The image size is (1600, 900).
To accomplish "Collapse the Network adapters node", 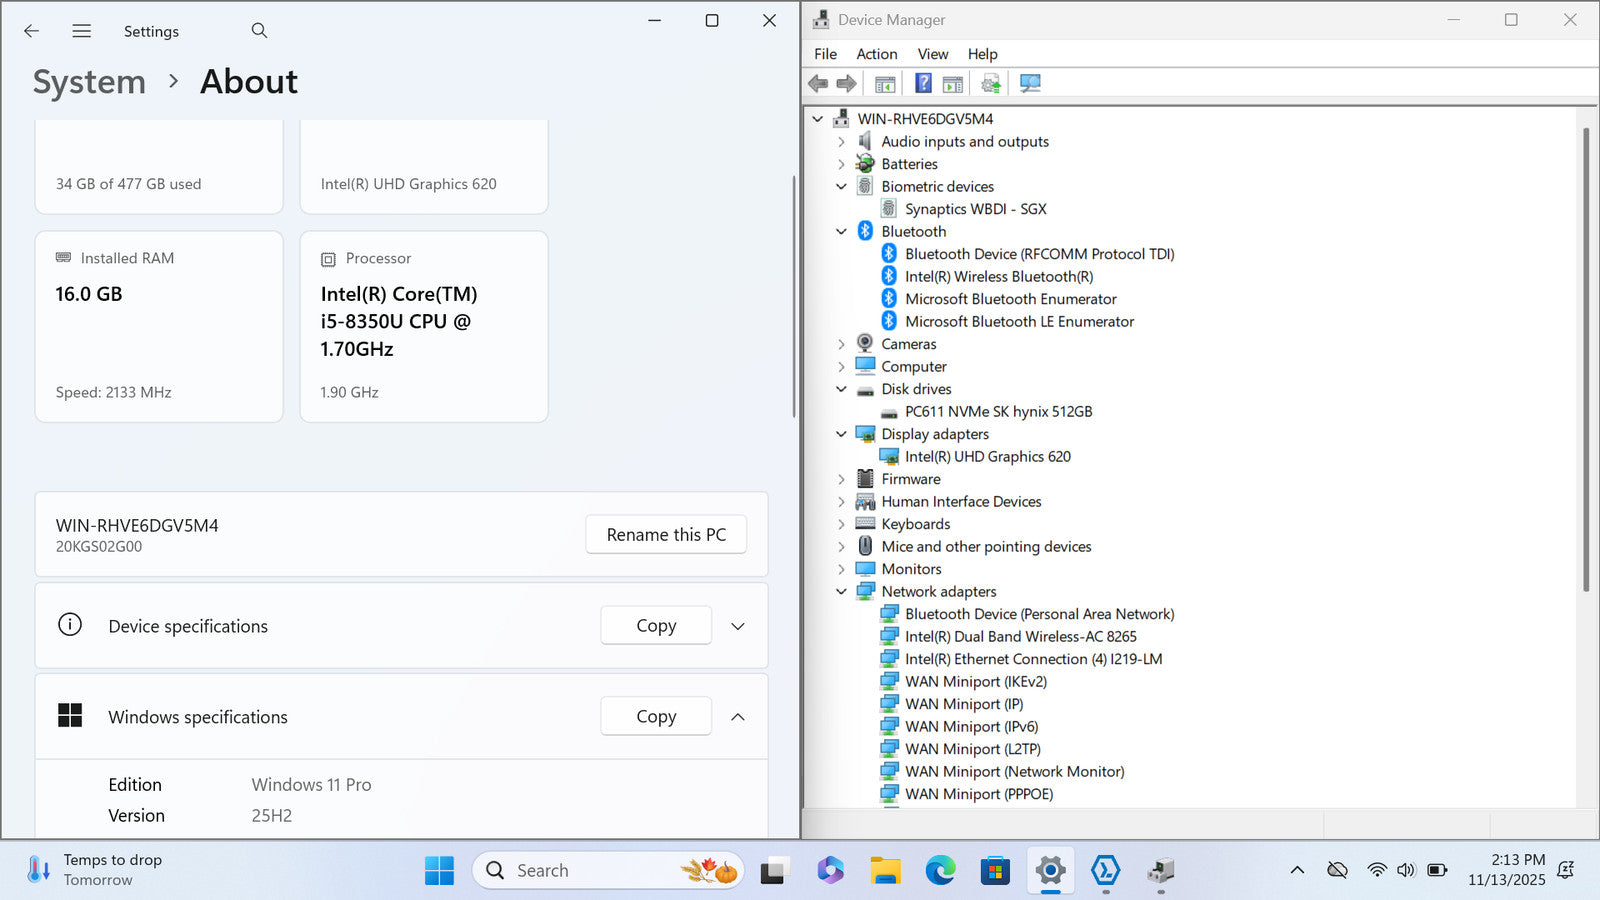I will pos(841,592).
